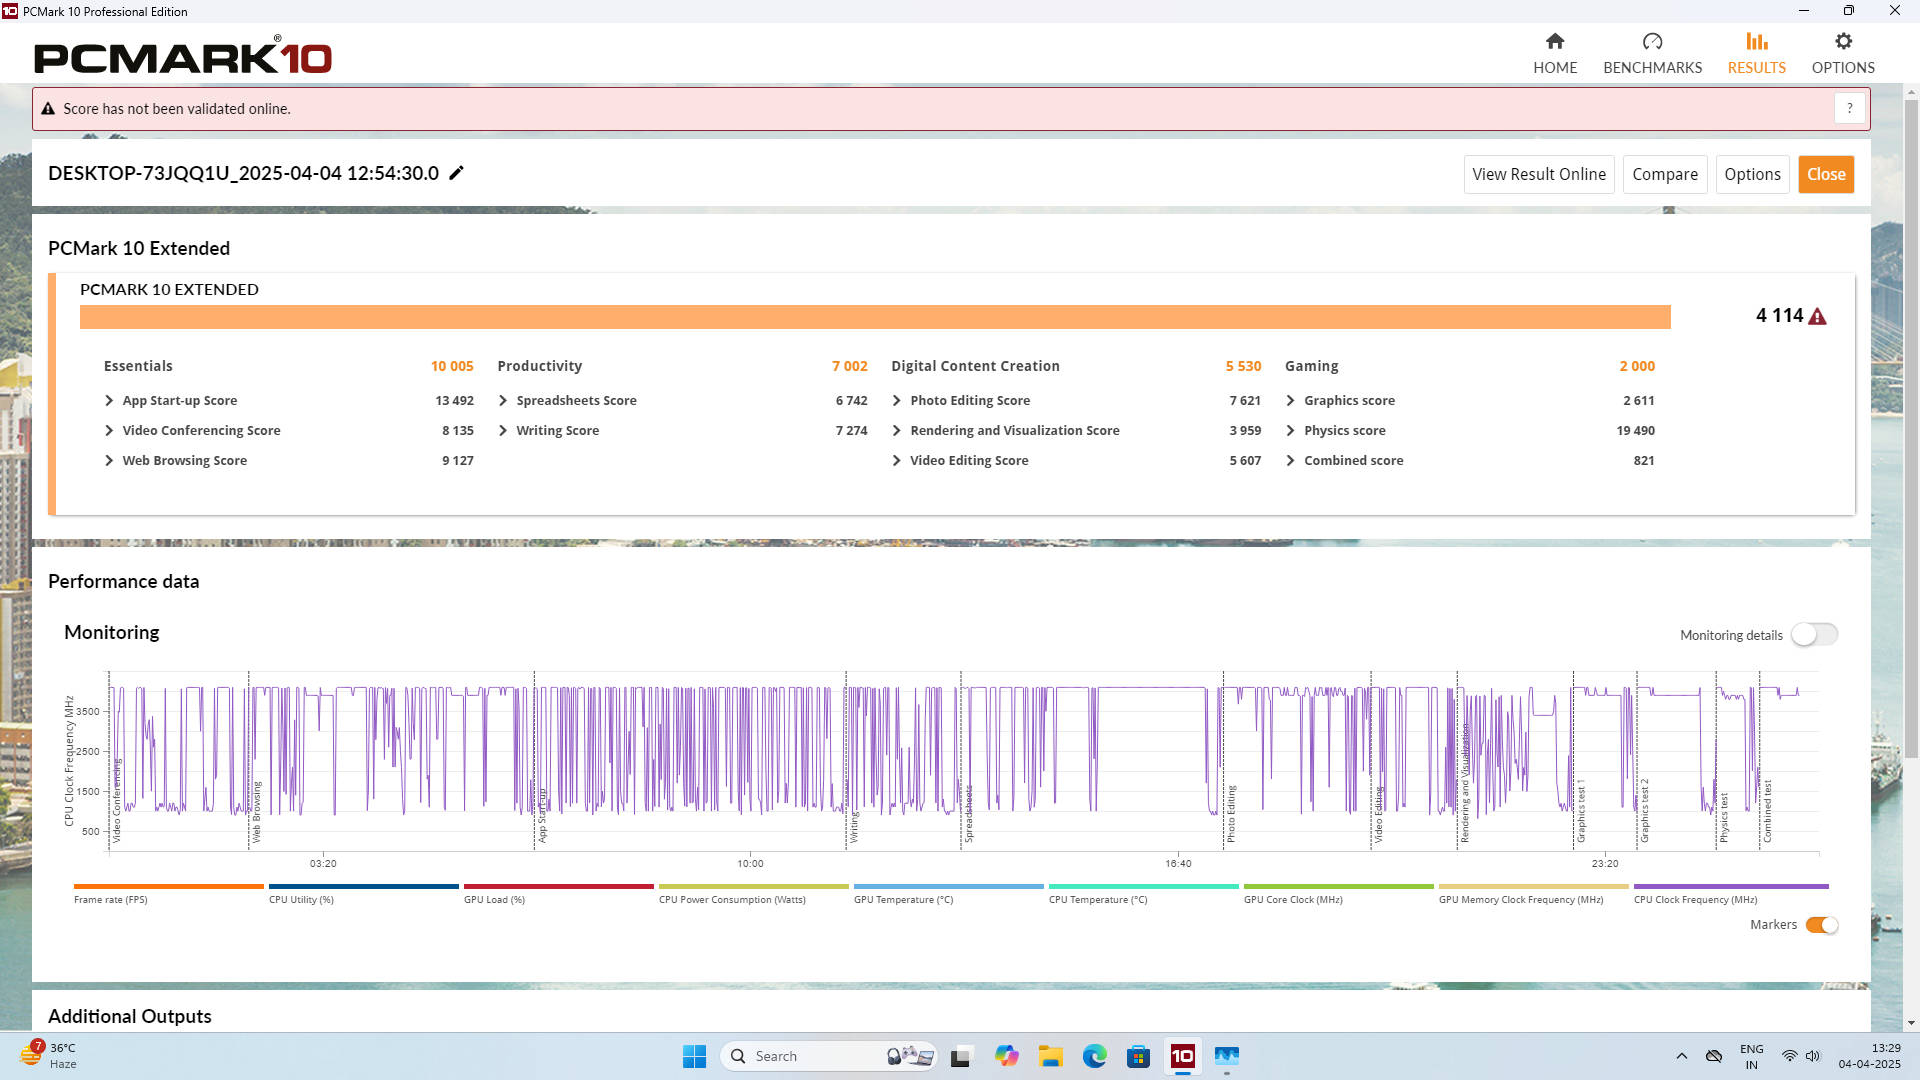Expand Combined score details
1920x1080 pixels.
1291,460
